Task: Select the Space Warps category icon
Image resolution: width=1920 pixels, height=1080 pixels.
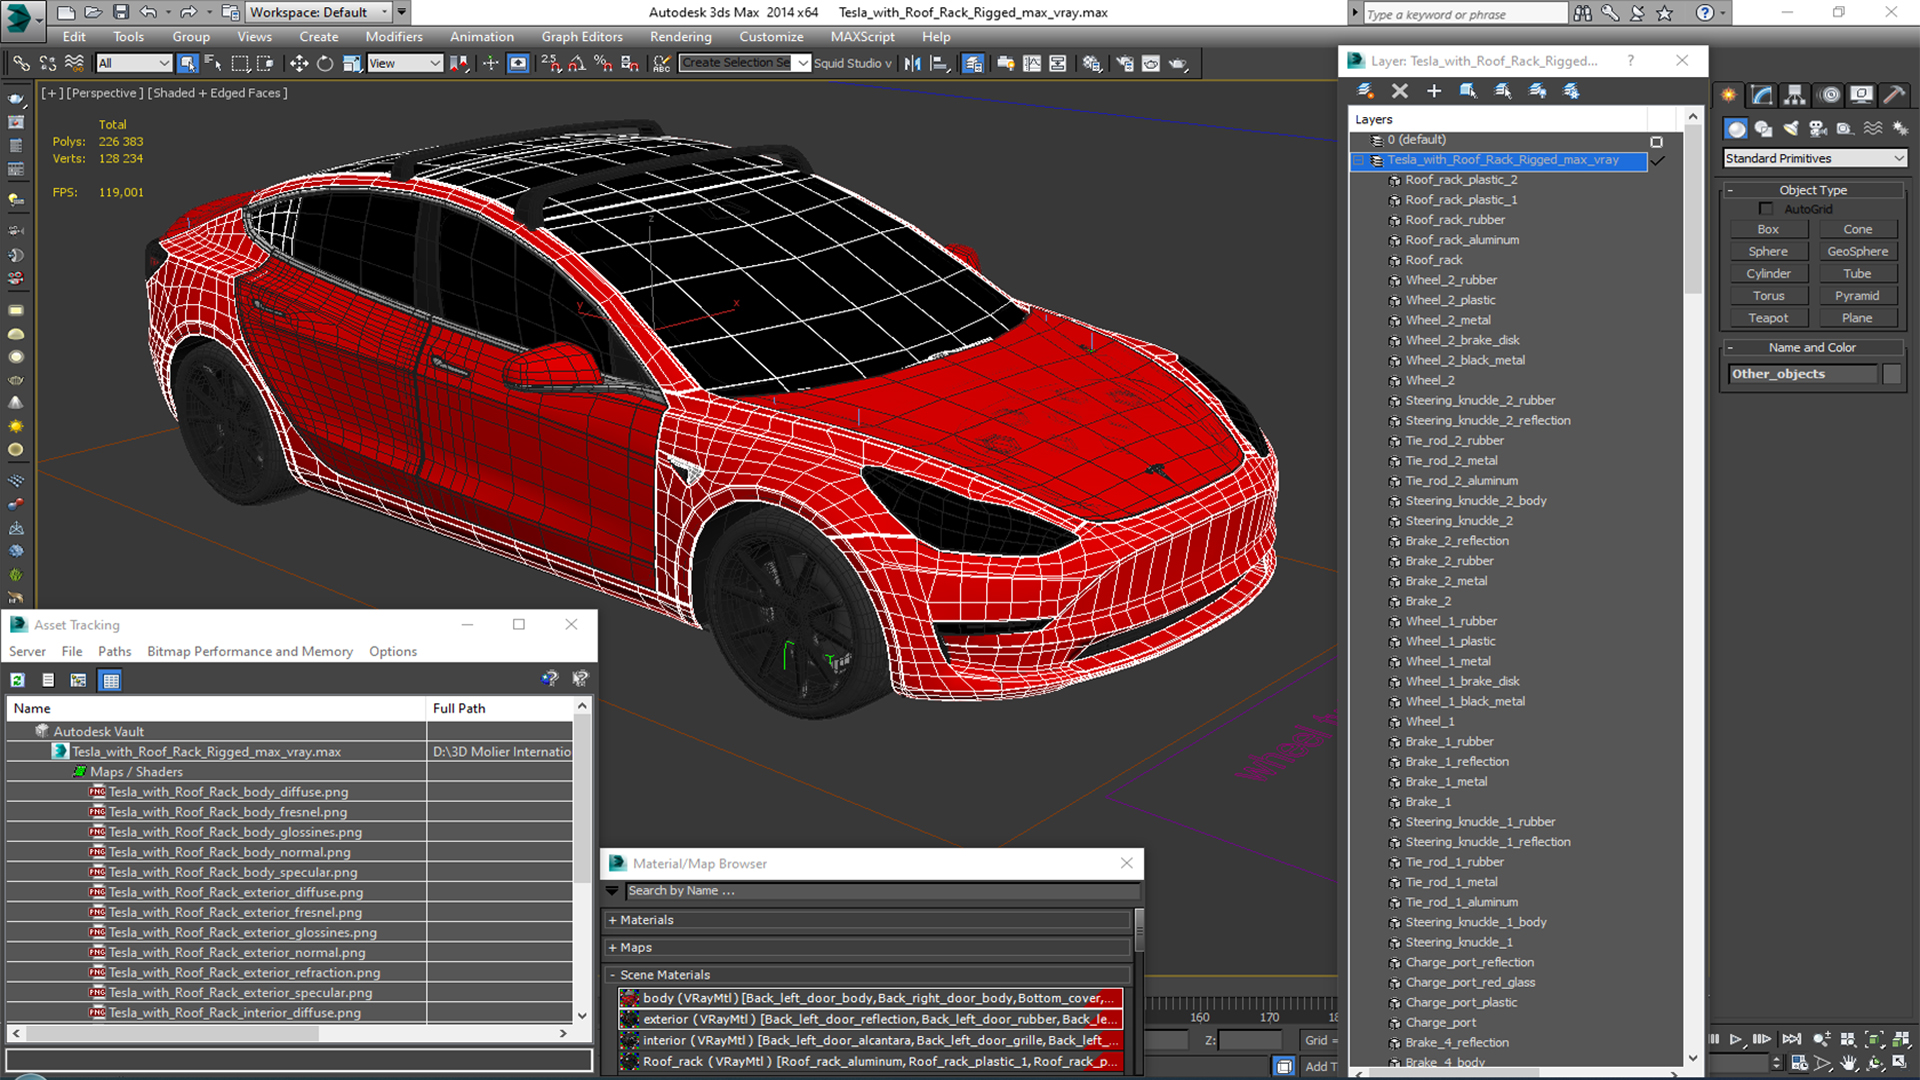Action: click(x=1873, y=129)
